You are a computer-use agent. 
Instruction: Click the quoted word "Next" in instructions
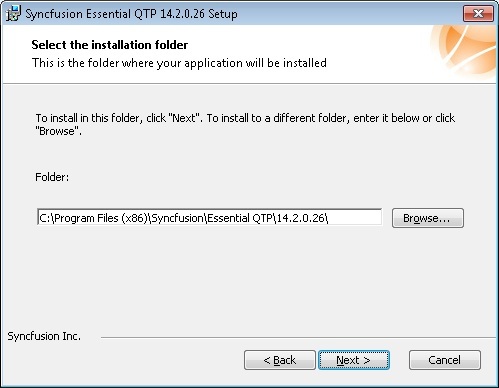click(x=184, y=118)
